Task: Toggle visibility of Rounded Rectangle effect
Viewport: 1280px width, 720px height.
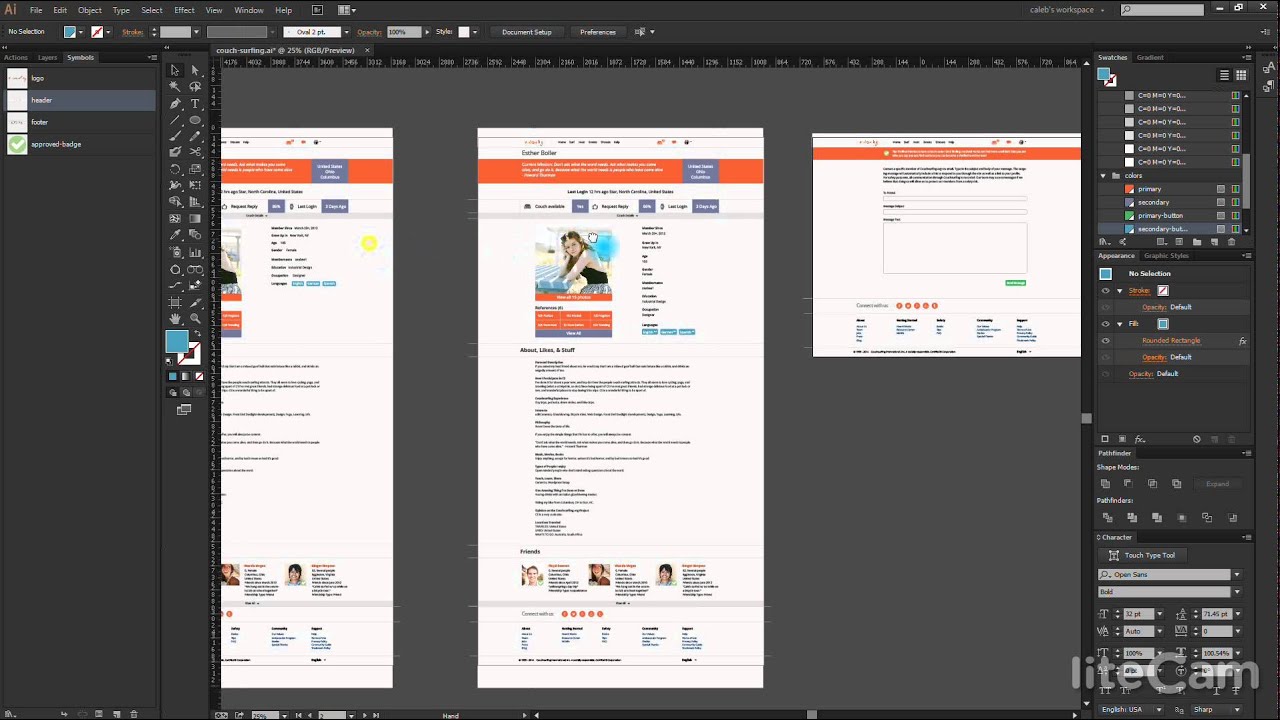Action: (x=1105, y=341)
